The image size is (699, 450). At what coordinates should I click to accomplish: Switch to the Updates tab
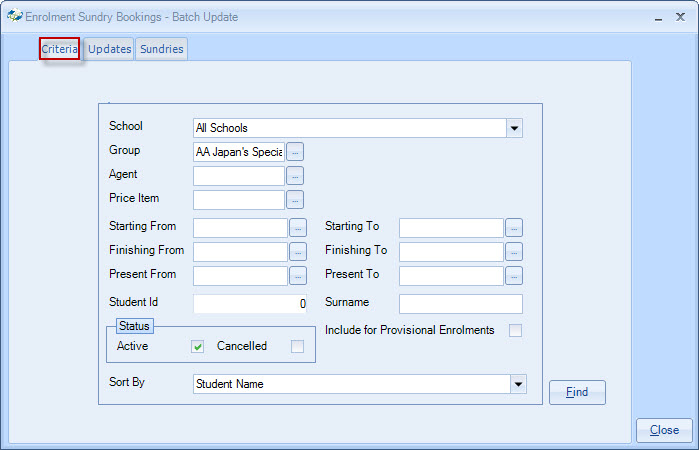pyautogui.click(x=109, y=49)
